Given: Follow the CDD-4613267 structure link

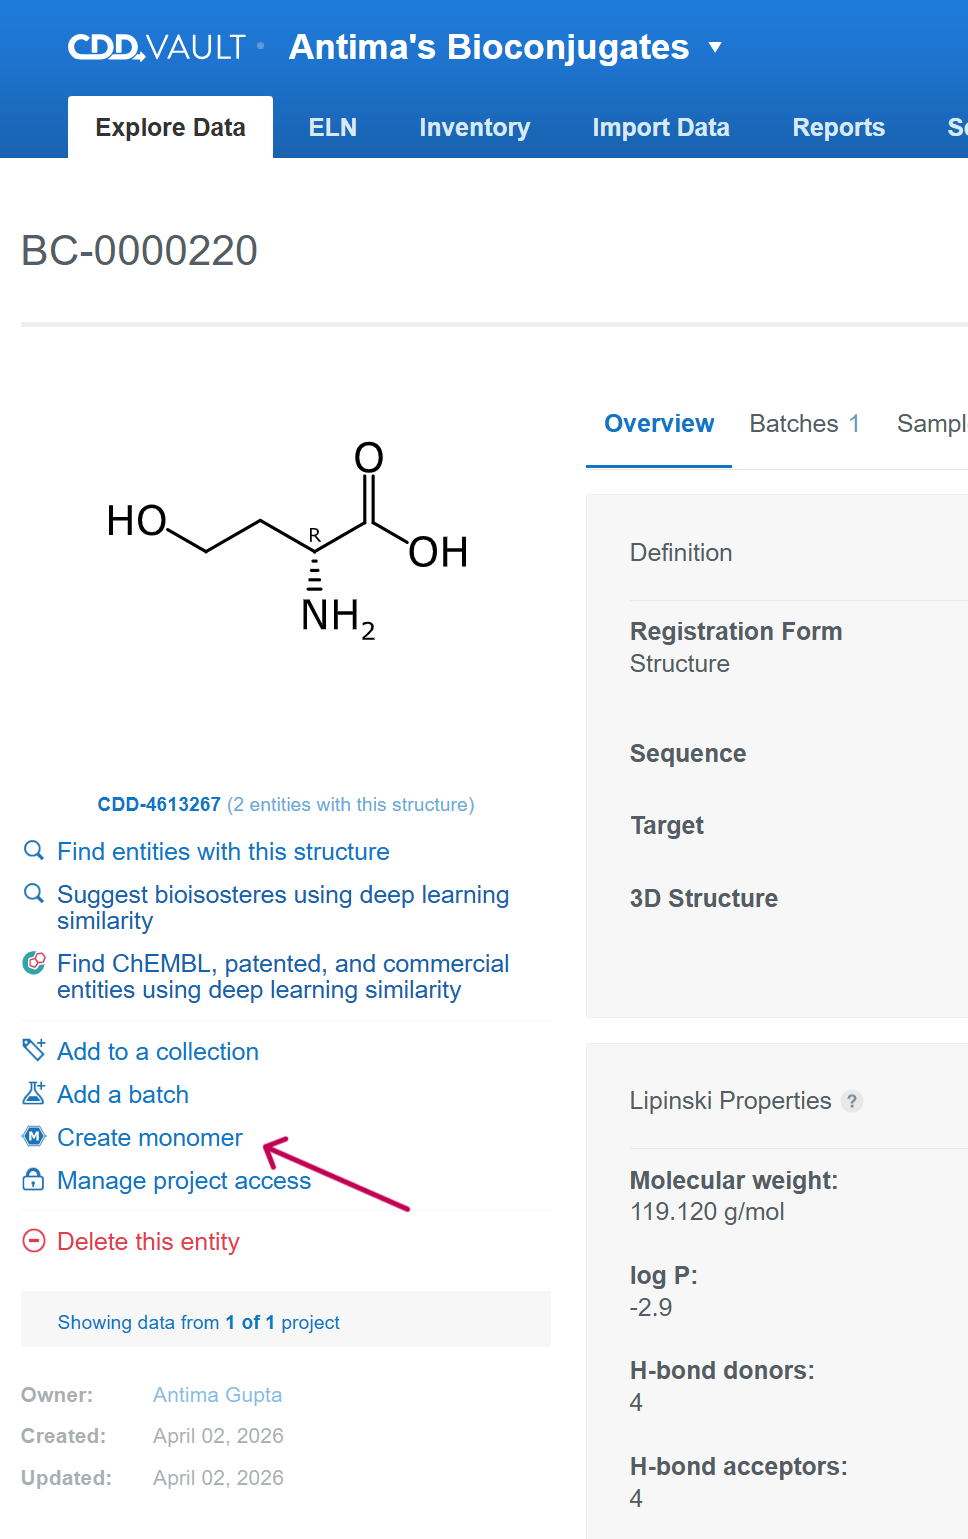Looking at the screenshot, I should pyautogui.click(x=159, y=804).
